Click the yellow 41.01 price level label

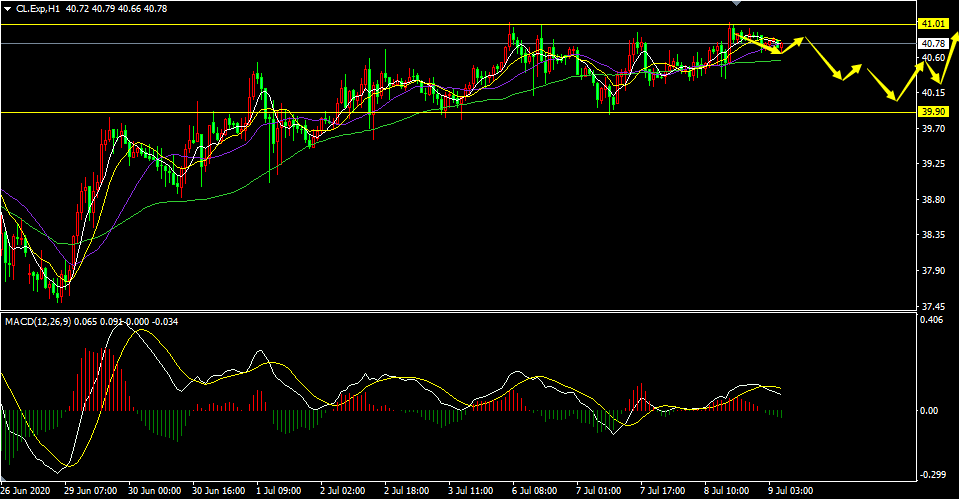point(933,24)
